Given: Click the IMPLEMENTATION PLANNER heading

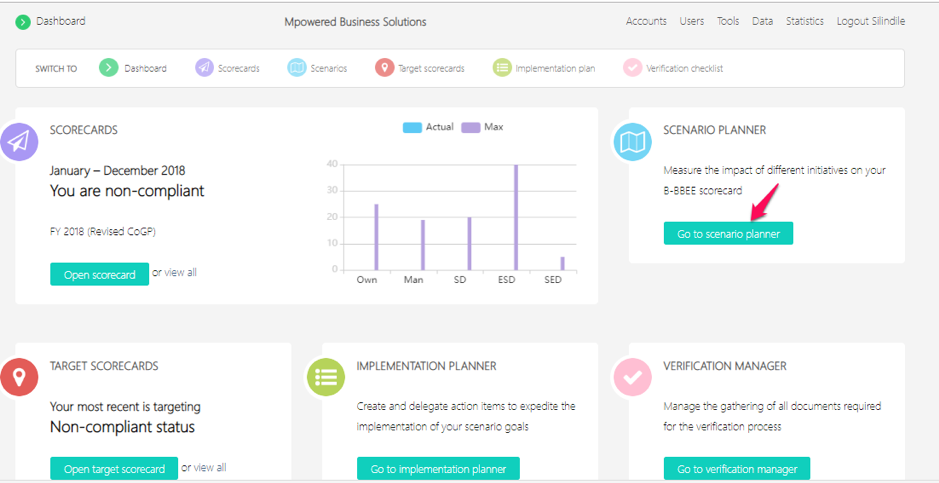Looking at the screenshot, I should pos(426,366).
